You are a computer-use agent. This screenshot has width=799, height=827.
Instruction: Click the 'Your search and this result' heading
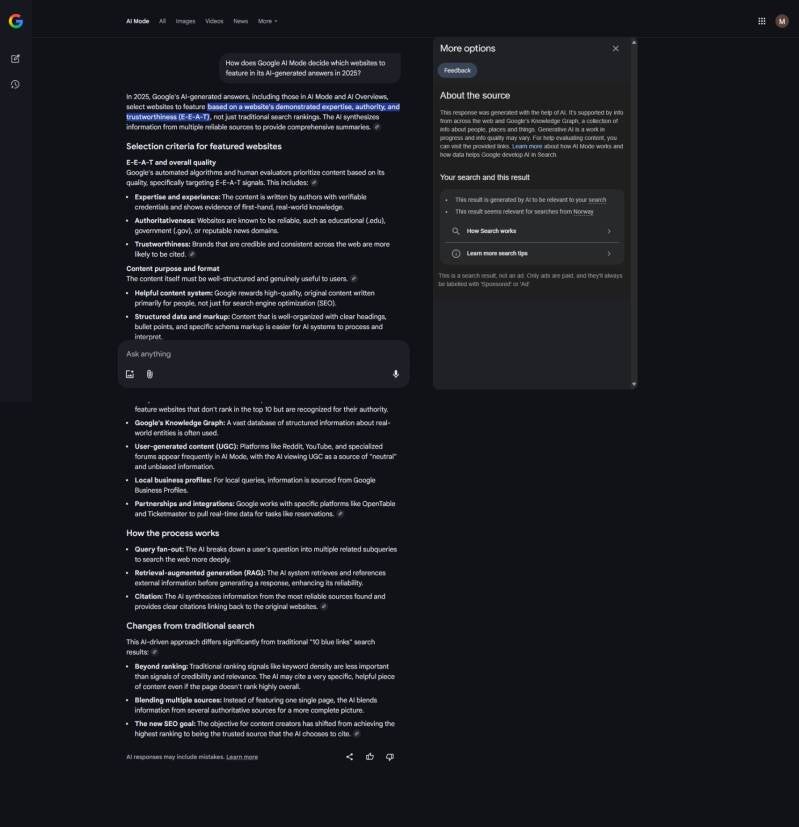(485, 177)
